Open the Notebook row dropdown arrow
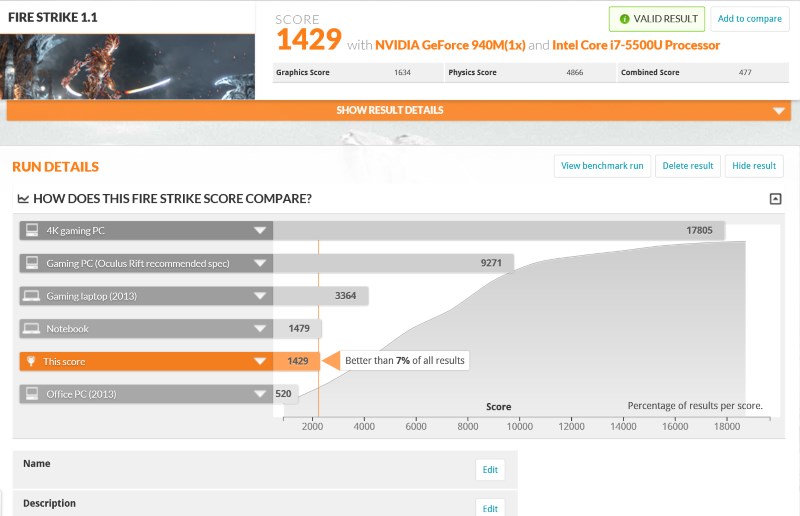Image resolution: width=800 pixels, height=516 pixels. [260, 329]
